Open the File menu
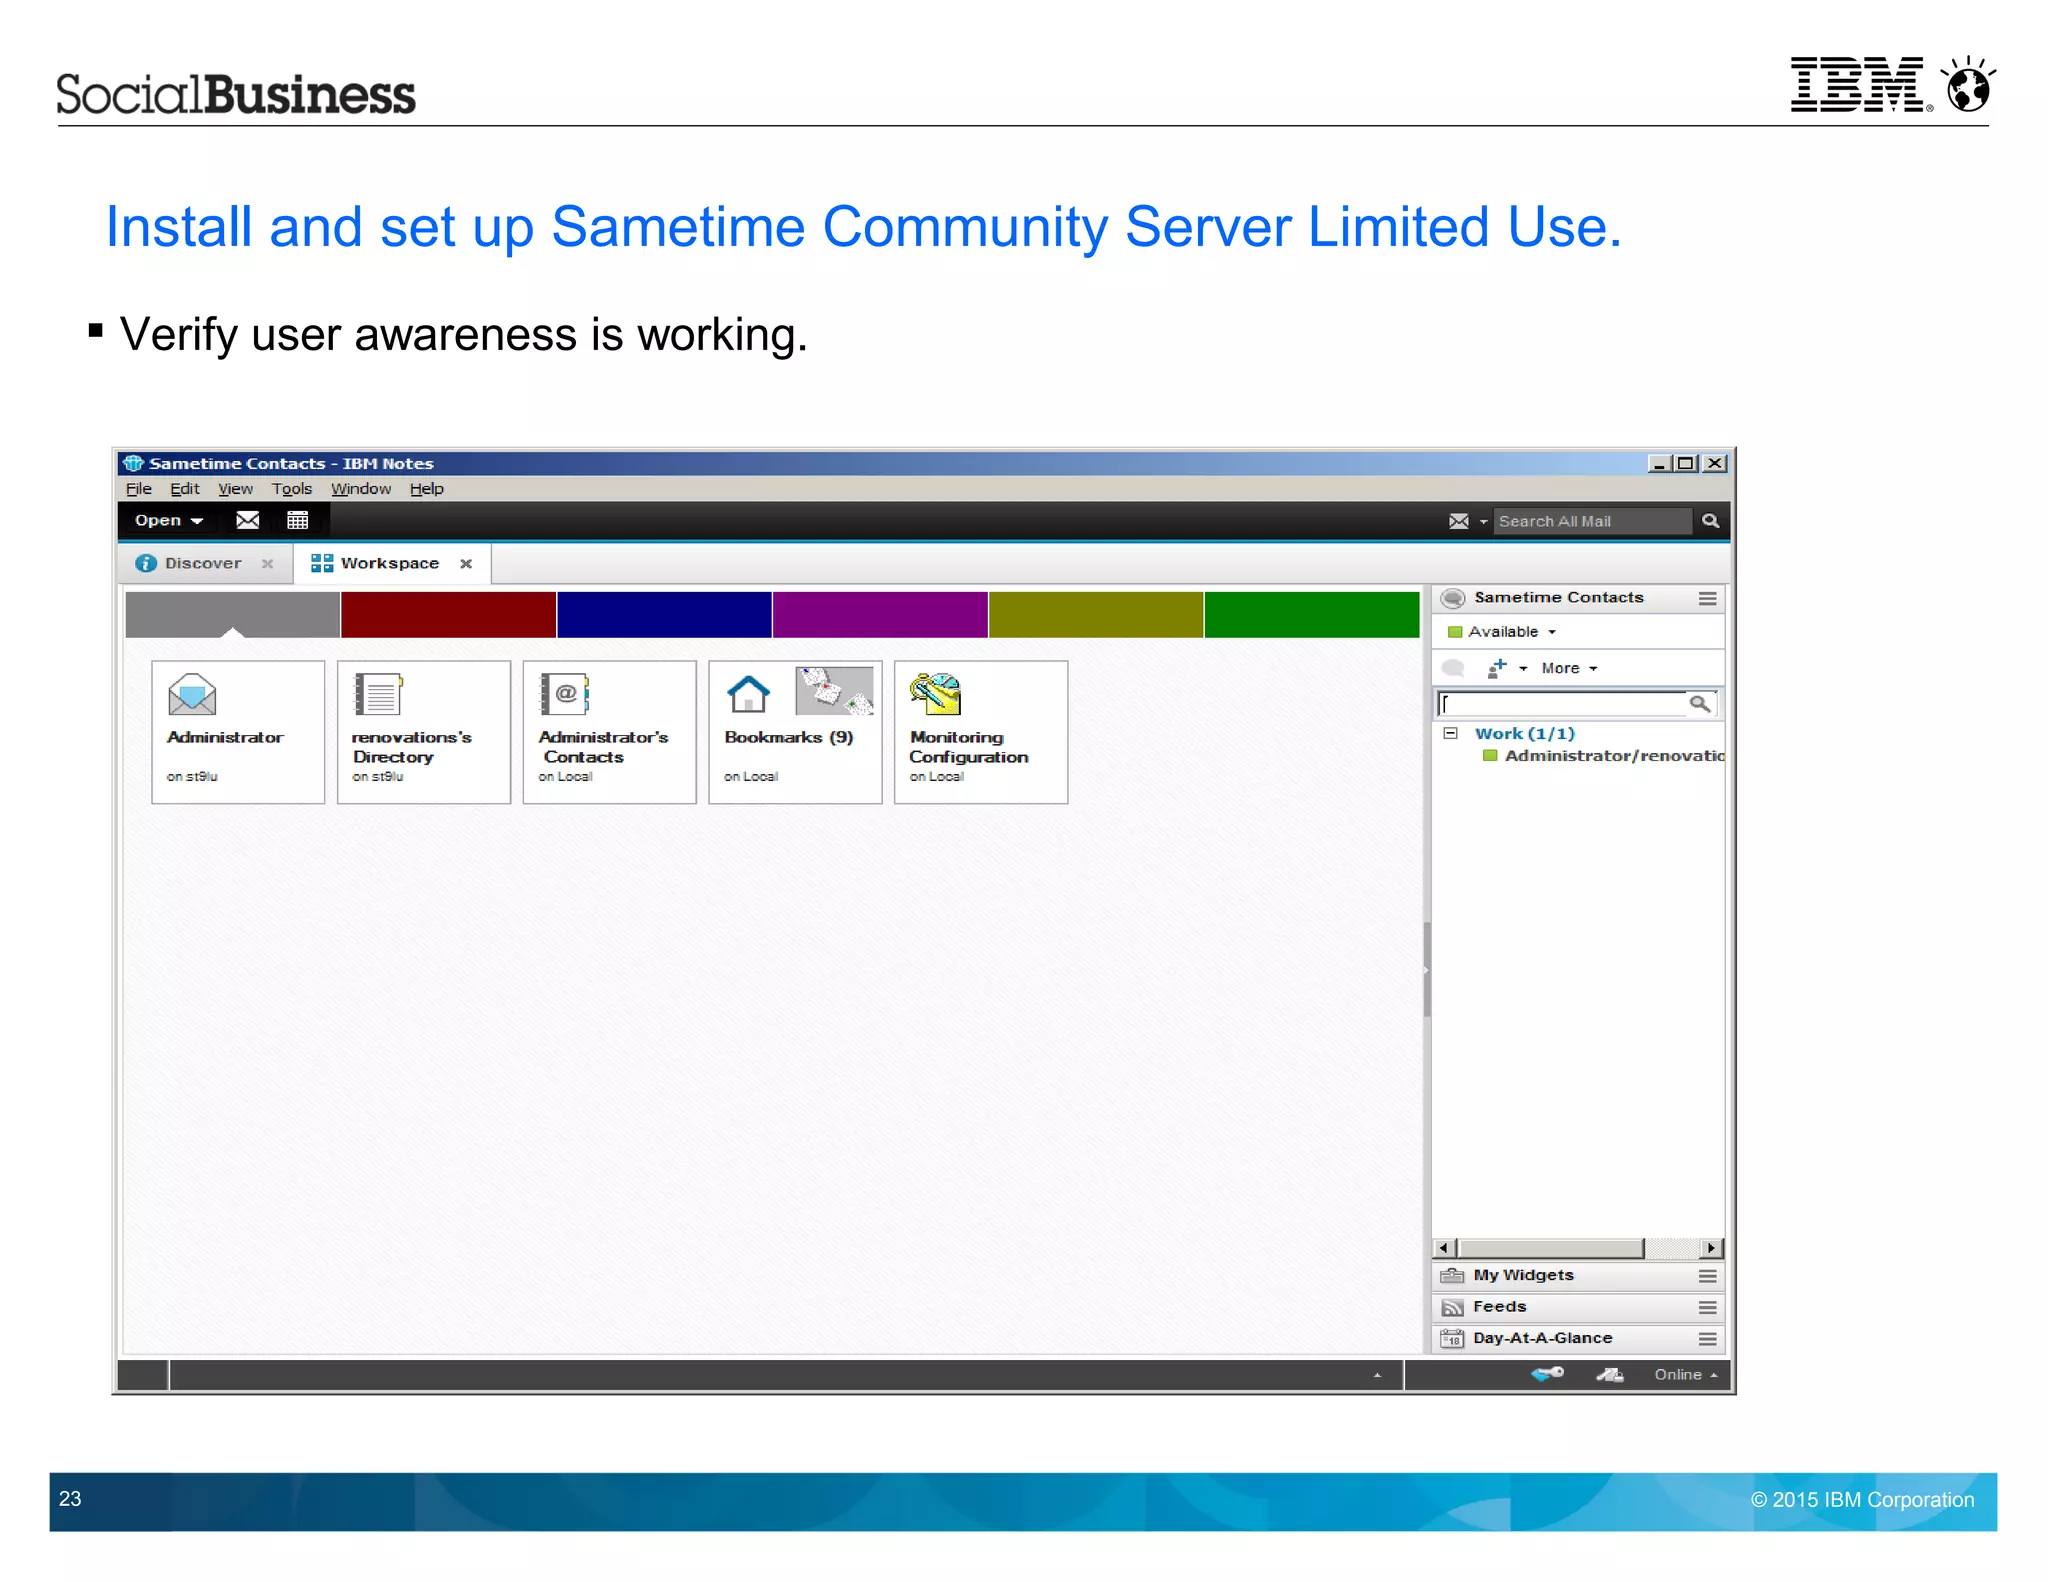The width and height of the screenshot is (2048, 1582). [x=139, y=489]
